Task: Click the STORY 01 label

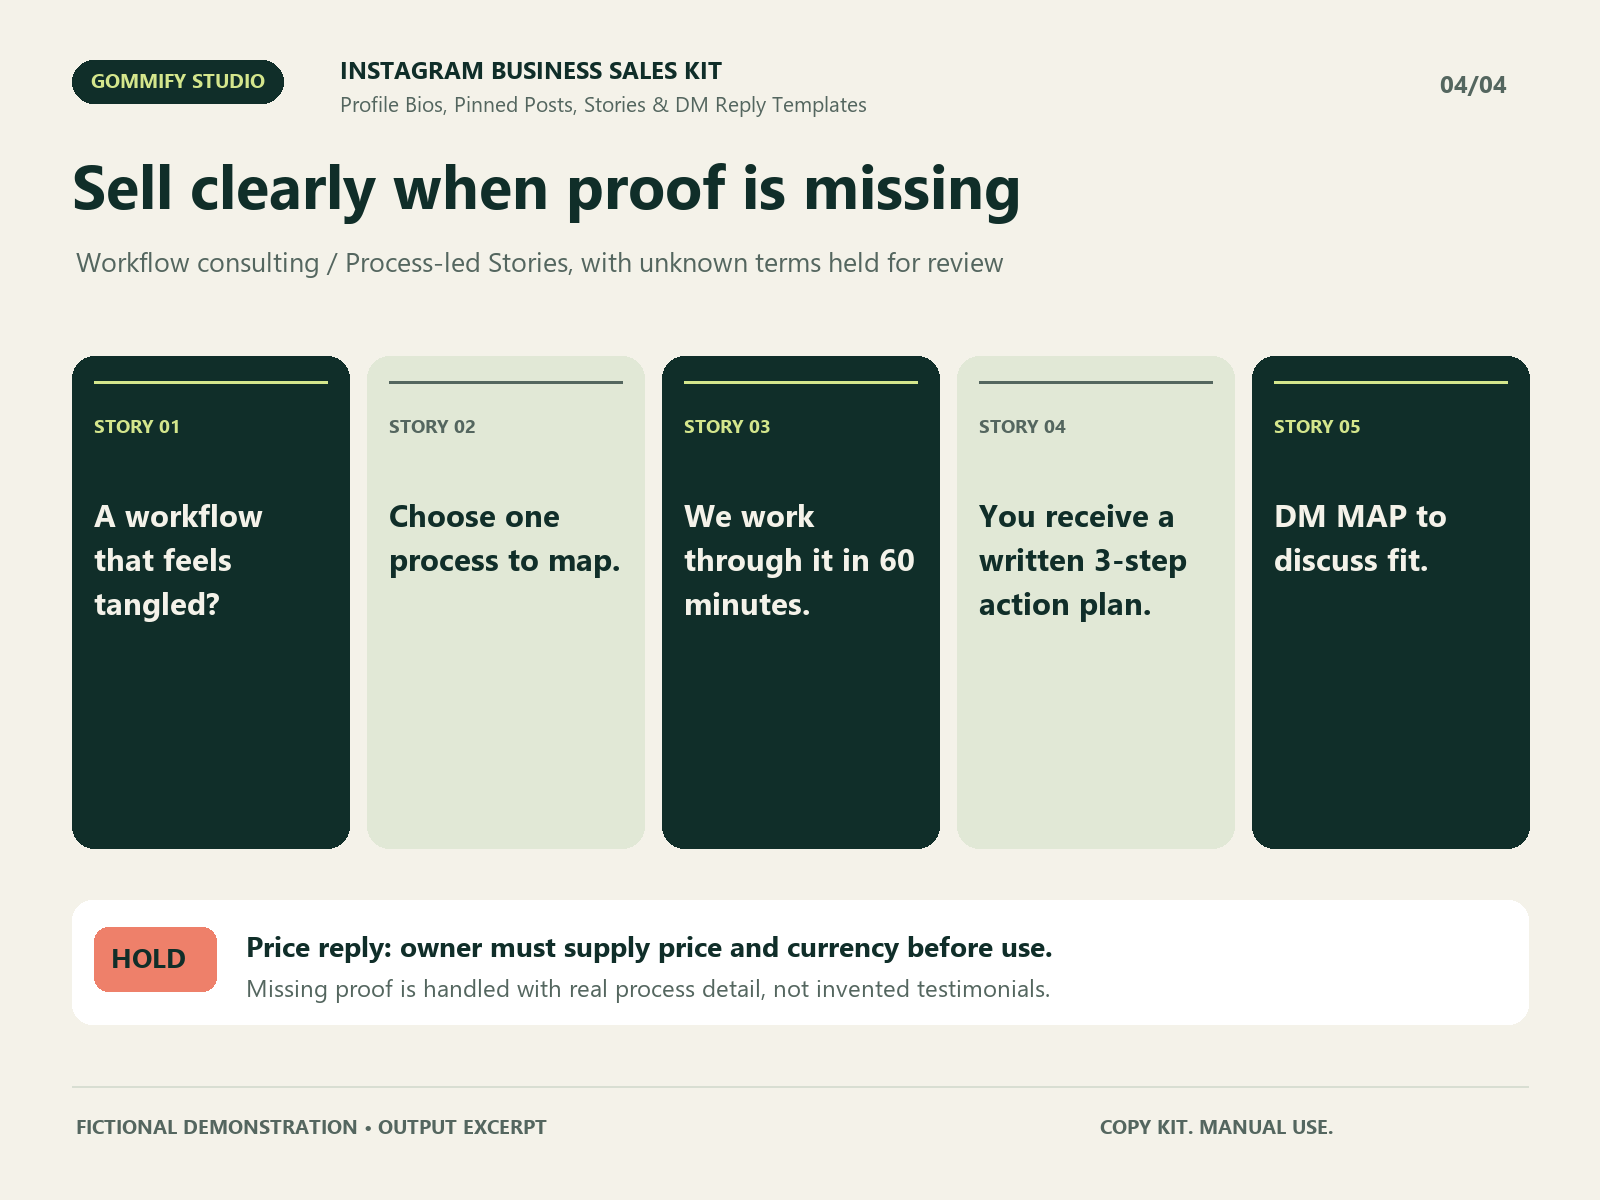Action: point(137,427)
